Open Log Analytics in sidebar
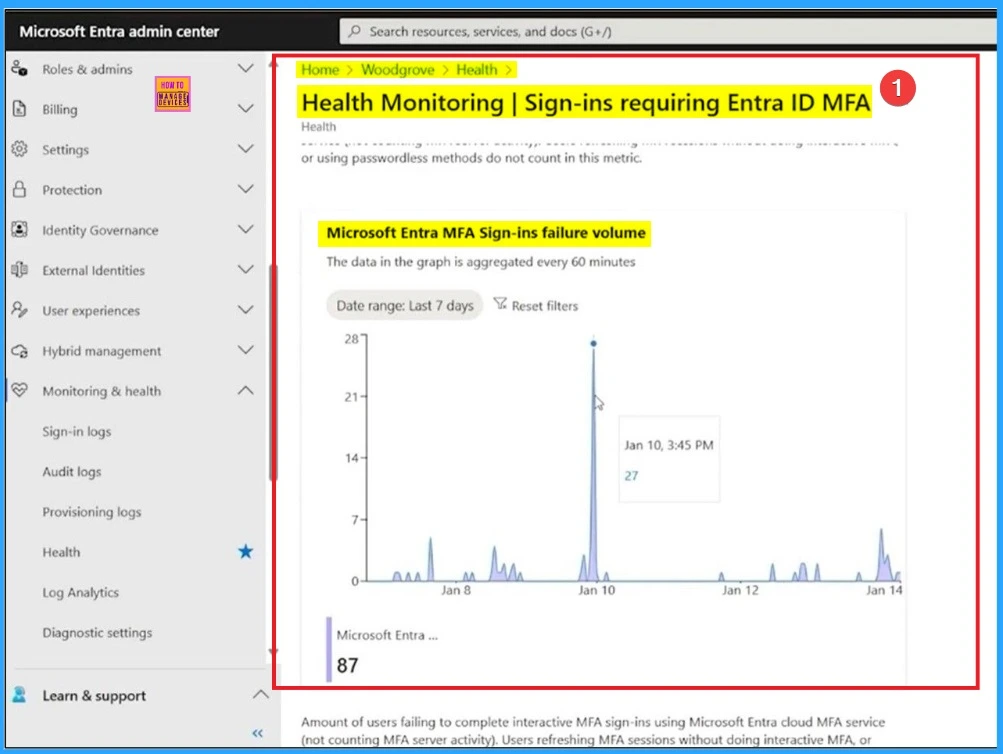This screenshot has height=754, width=1003. 81,593
